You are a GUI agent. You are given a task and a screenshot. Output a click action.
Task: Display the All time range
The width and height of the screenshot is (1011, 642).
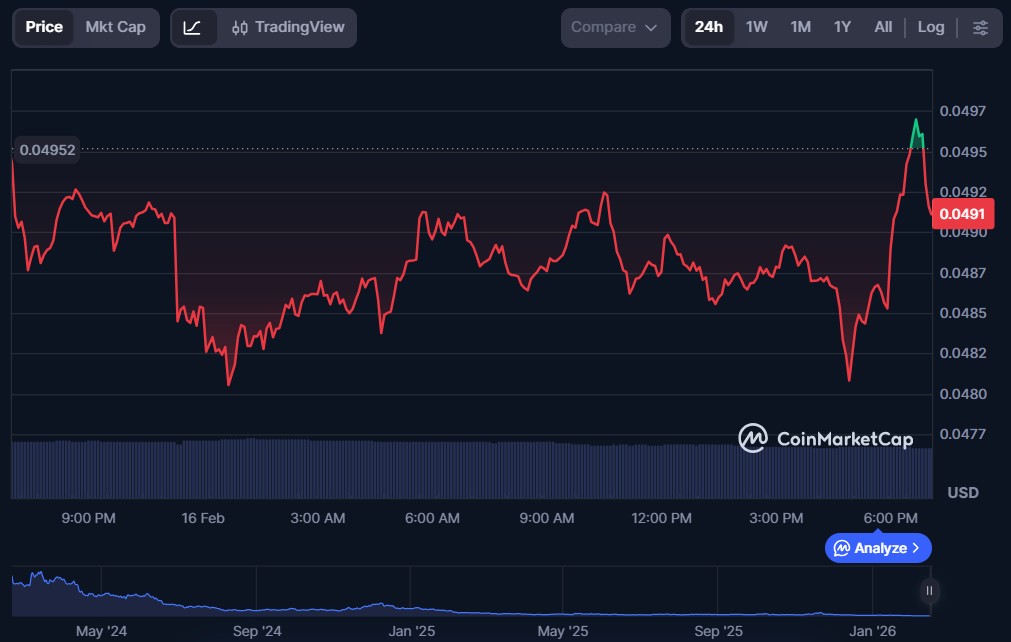pos(883,28)
